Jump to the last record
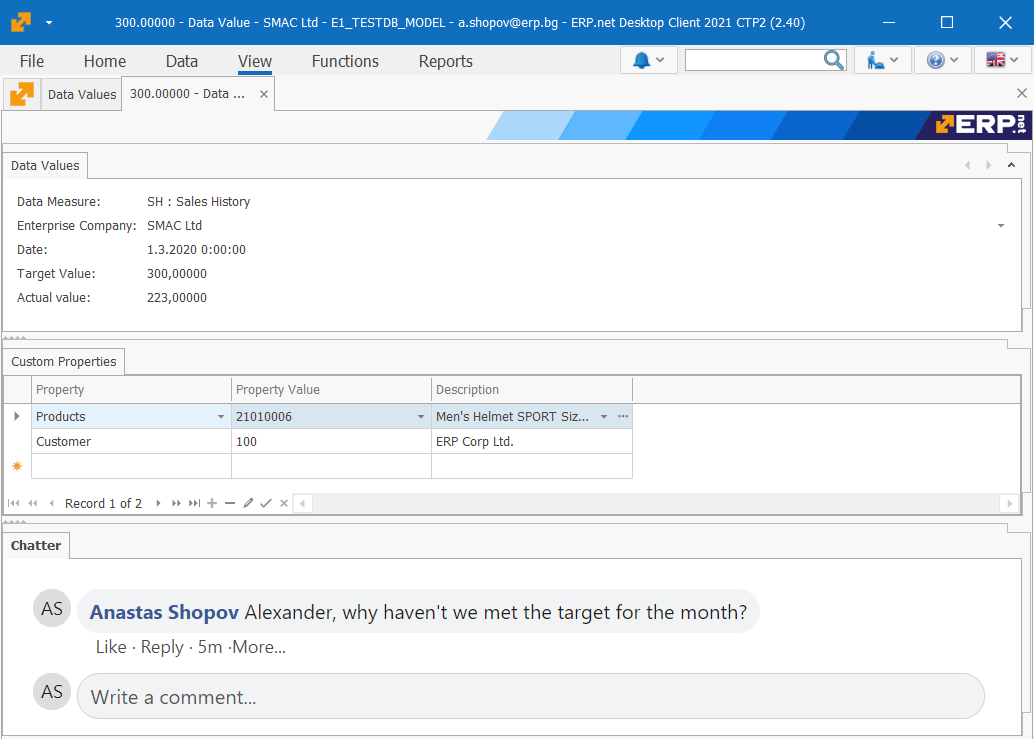1034x739 pixels. [x=194, y=503]
